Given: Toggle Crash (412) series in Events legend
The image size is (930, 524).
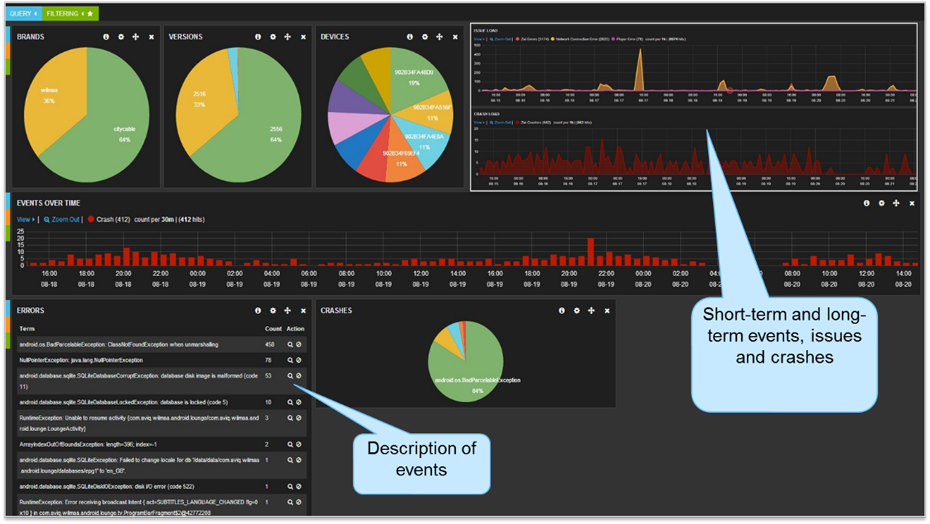Looking at the screenshot, I should (x=109, y=220).
